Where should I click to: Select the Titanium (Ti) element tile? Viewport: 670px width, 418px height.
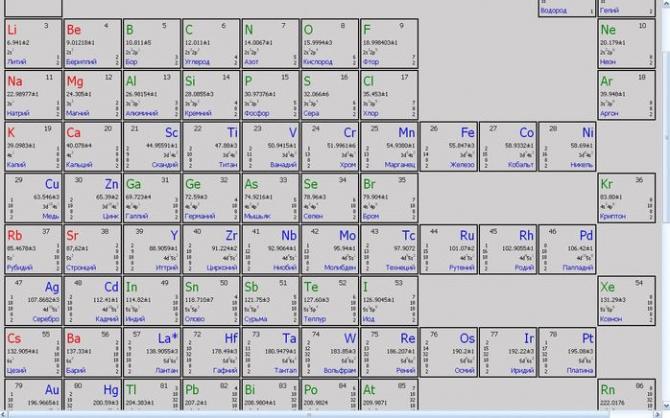[210, 146]
